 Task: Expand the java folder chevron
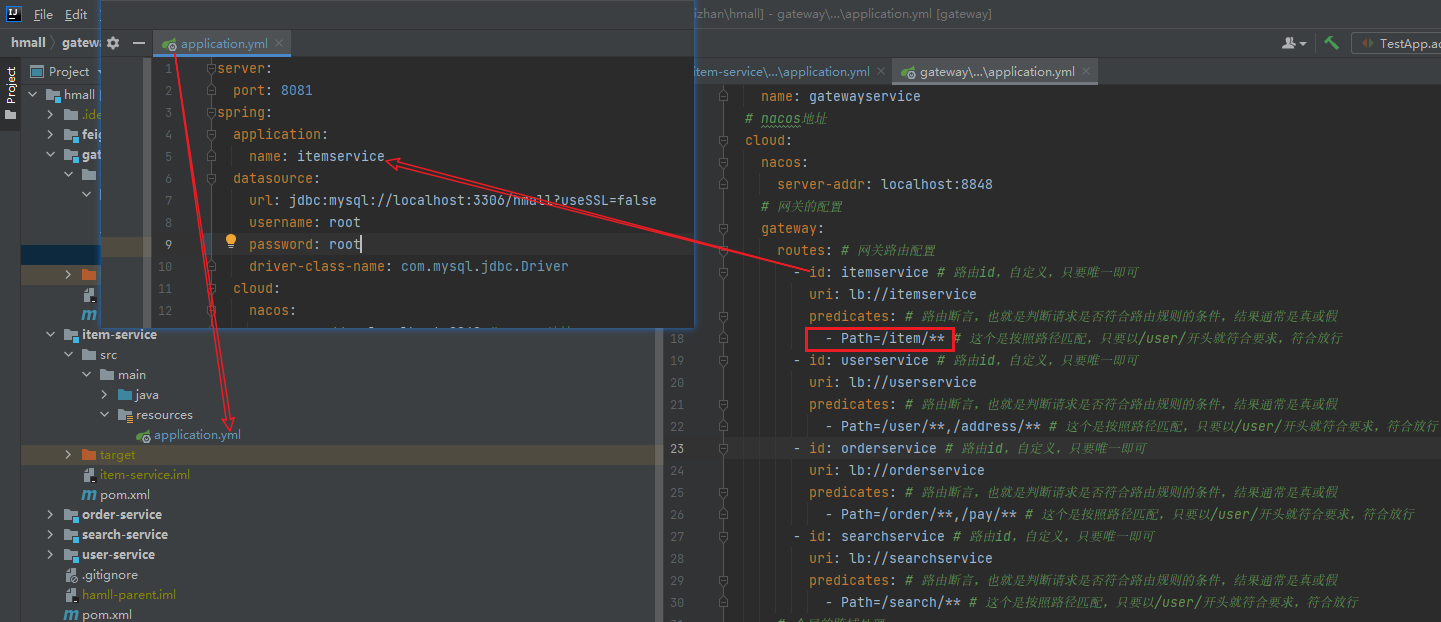coord(105,395)
